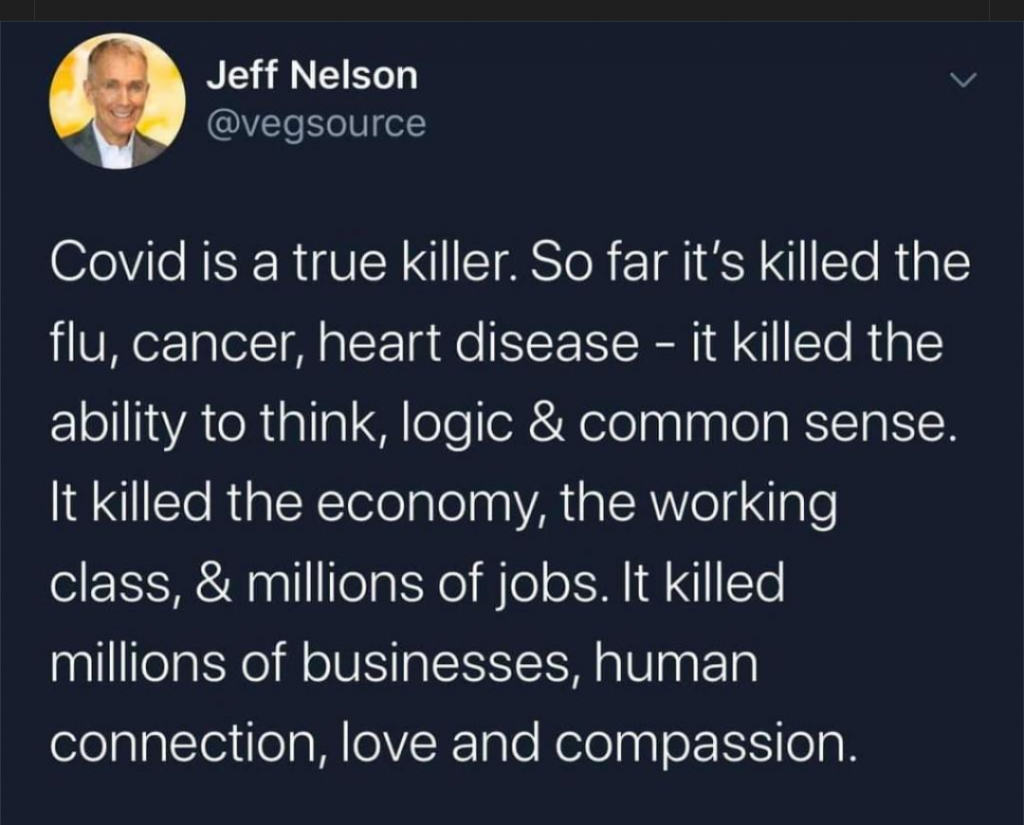Screen dimensions: 1024x825
Task: Click the word "businesses" in the tweet
Action: click(437, 665)
